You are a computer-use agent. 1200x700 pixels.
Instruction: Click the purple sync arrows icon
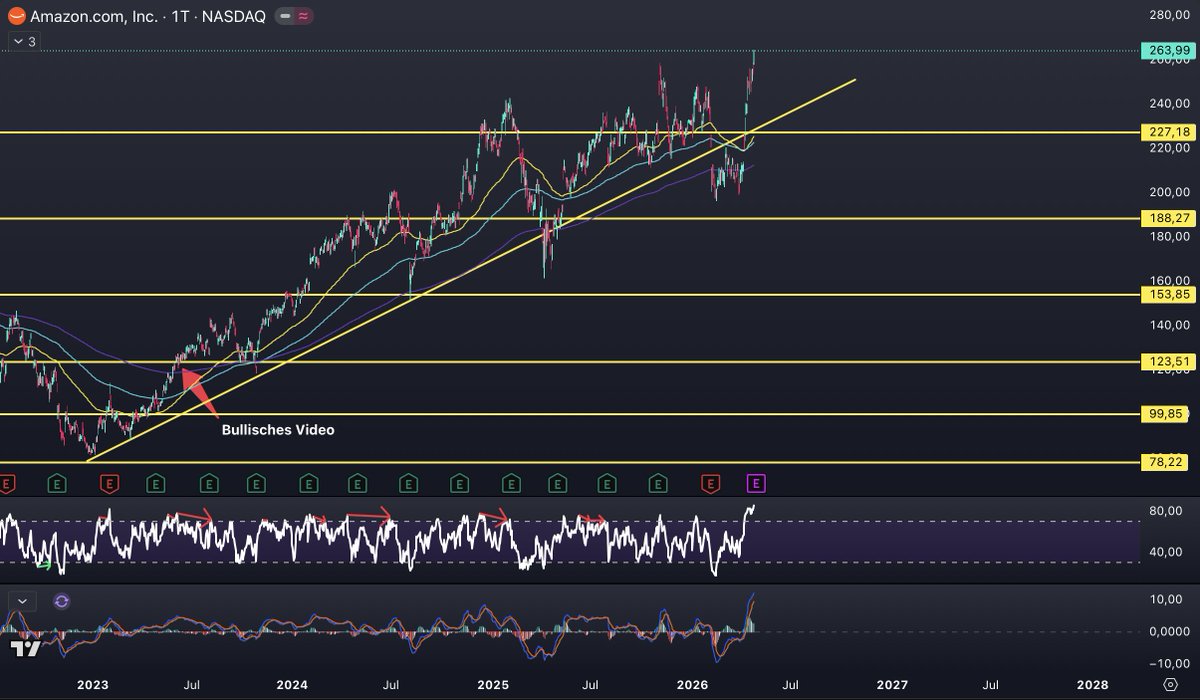tap(61, 601)
